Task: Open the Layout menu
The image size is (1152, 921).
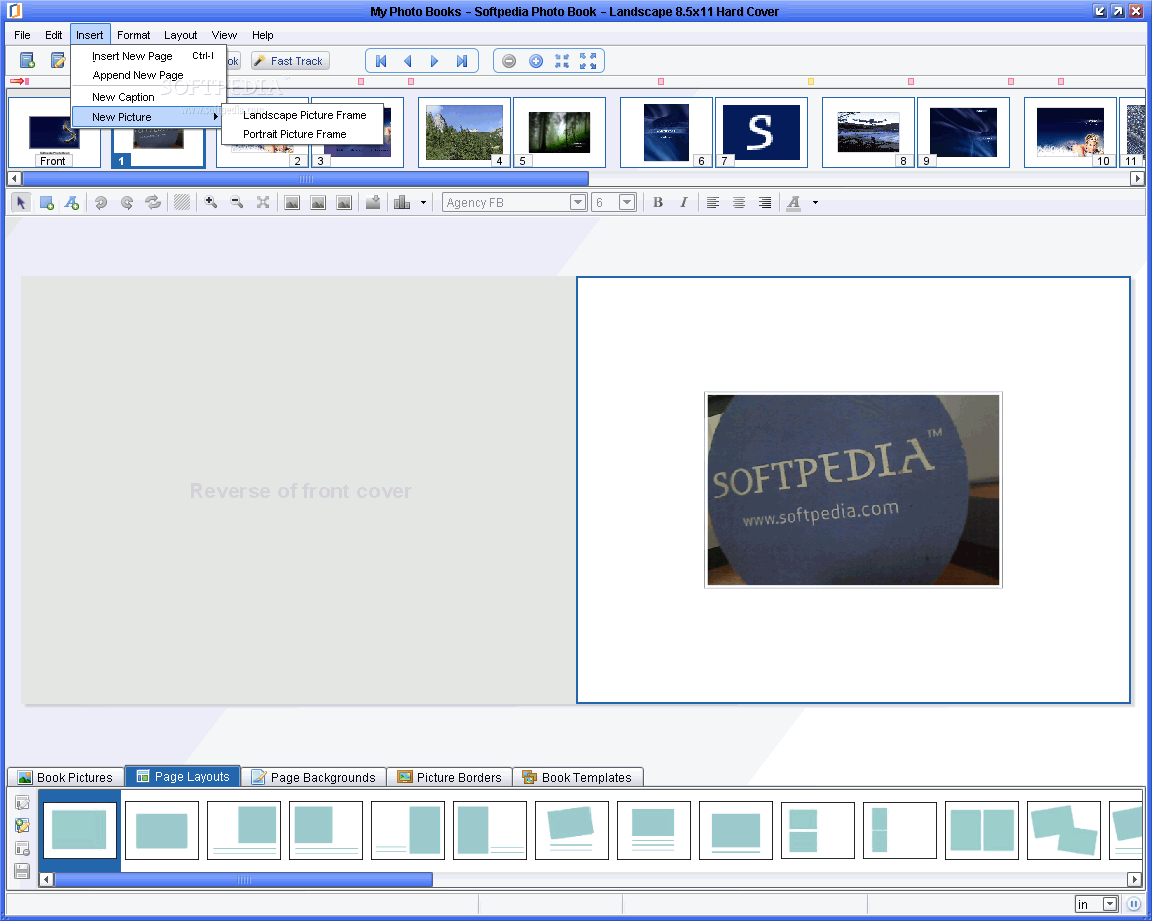Action: coord(181,35)
